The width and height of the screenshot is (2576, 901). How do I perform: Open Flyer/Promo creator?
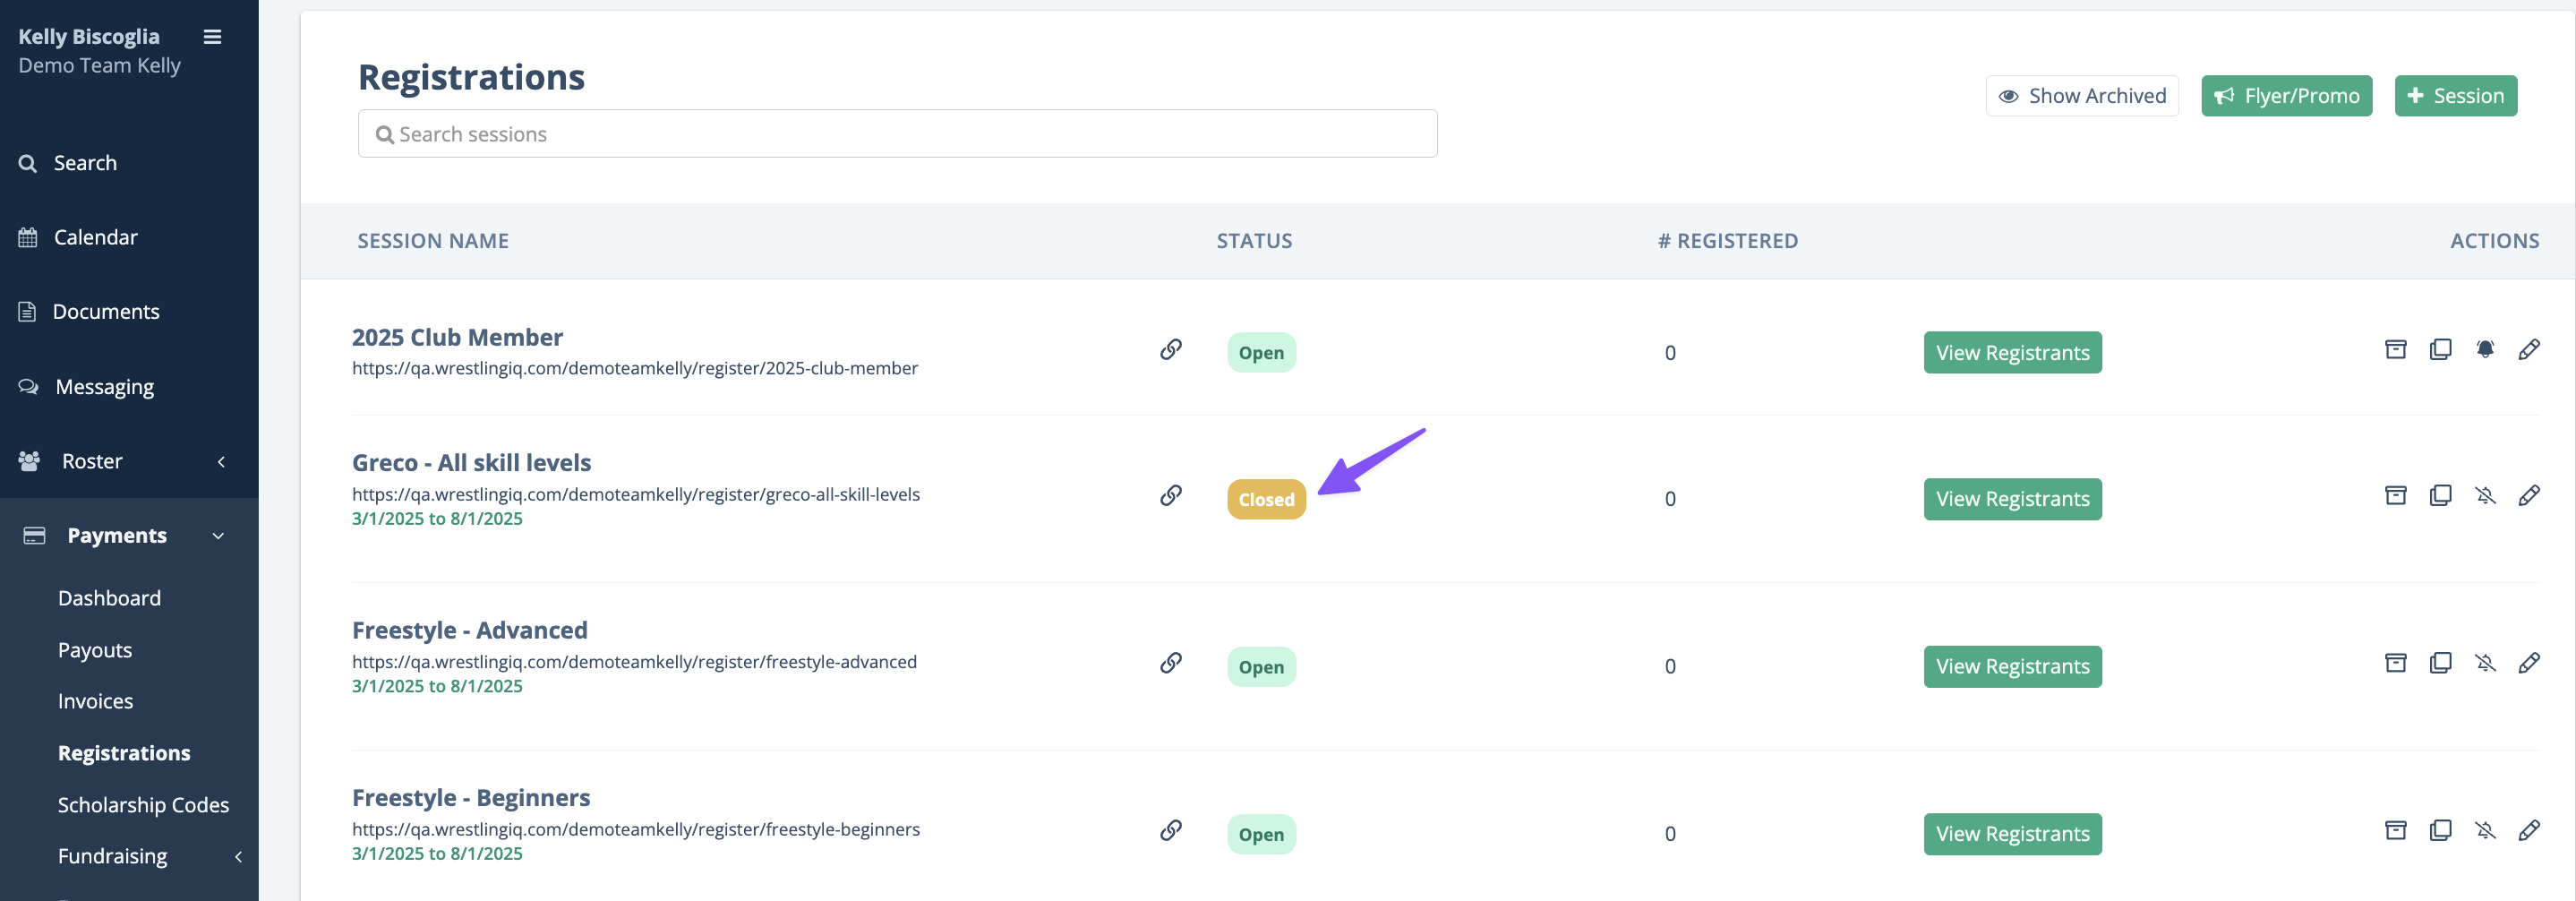point(2286,96)
